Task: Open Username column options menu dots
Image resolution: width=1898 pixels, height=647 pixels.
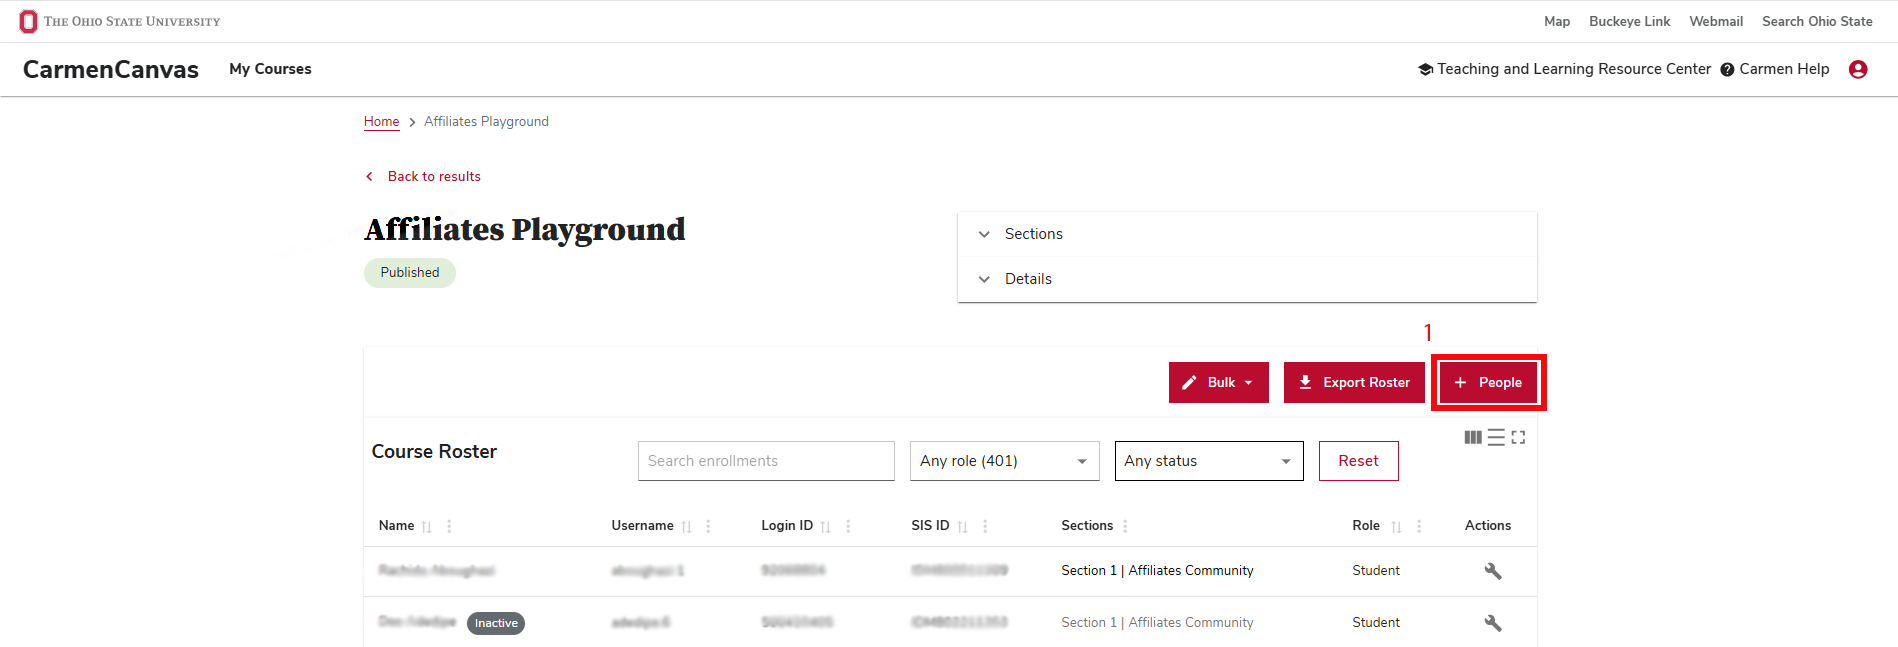Action: [708, 526]
